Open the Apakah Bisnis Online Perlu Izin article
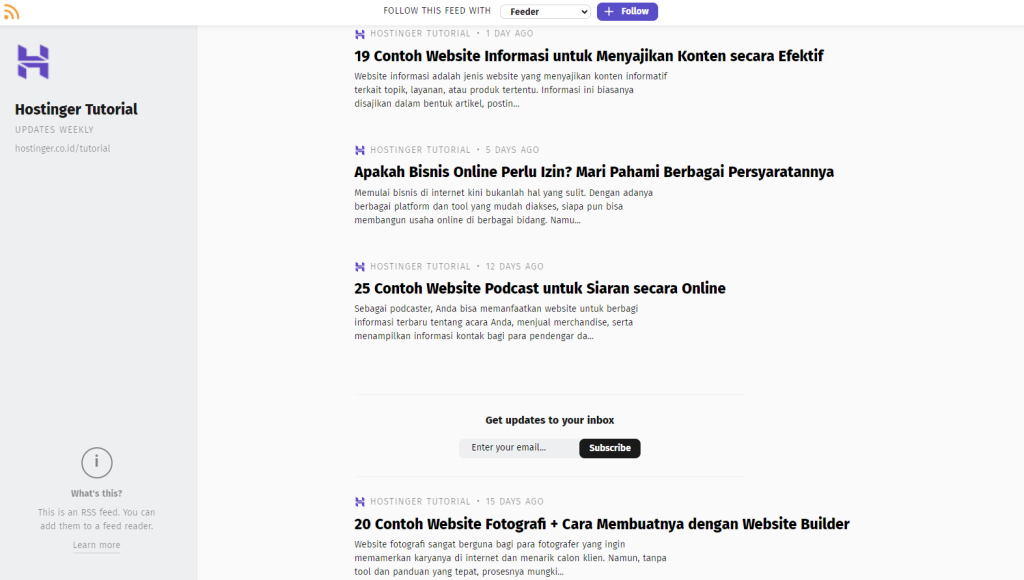The width and height of the screenshot is (1024, 580). pos(594,172)
